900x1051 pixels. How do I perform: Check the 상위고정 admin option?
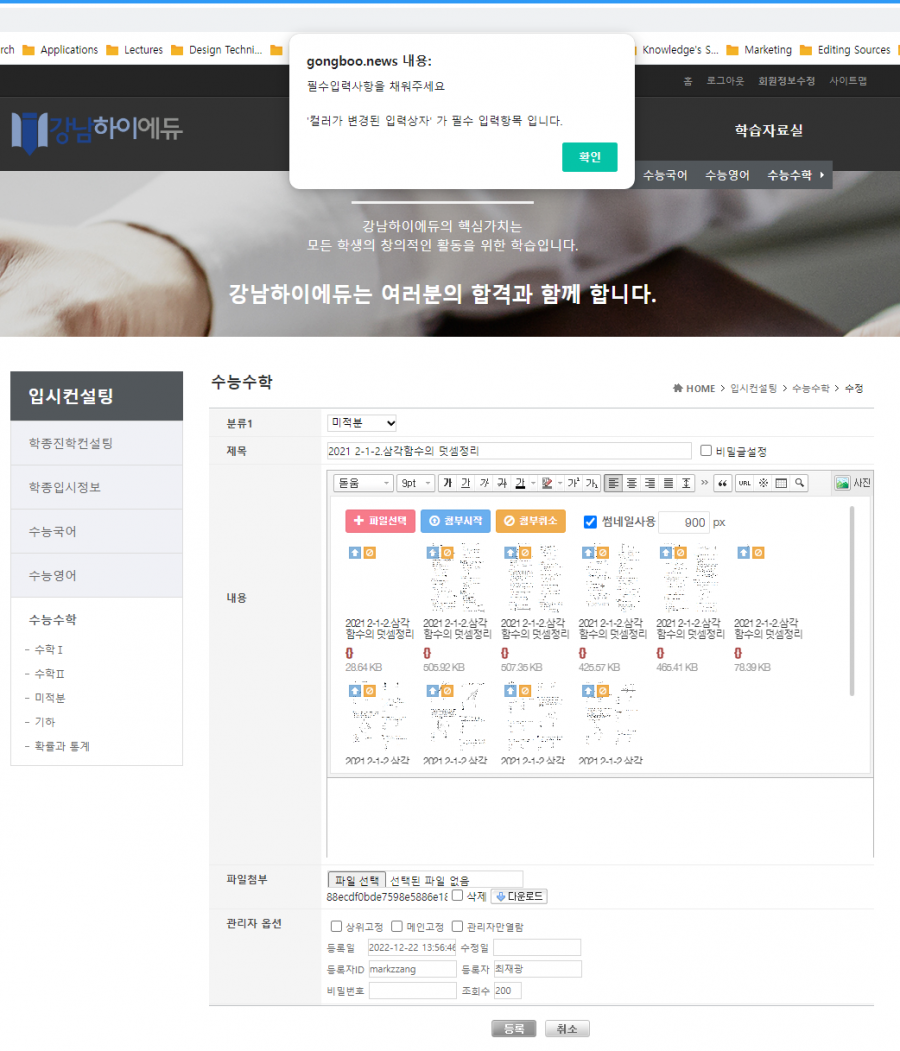(x=336, y=926)
